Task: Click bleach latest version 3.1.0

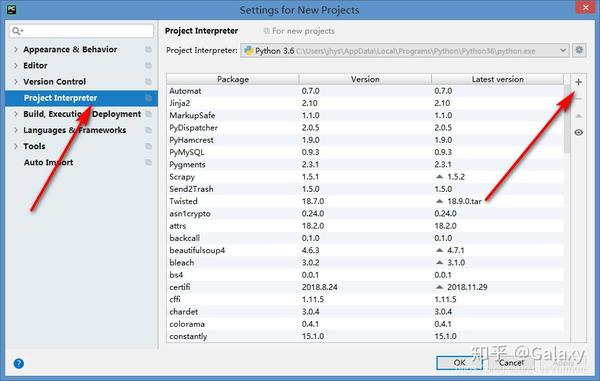Action: (456, 262)
